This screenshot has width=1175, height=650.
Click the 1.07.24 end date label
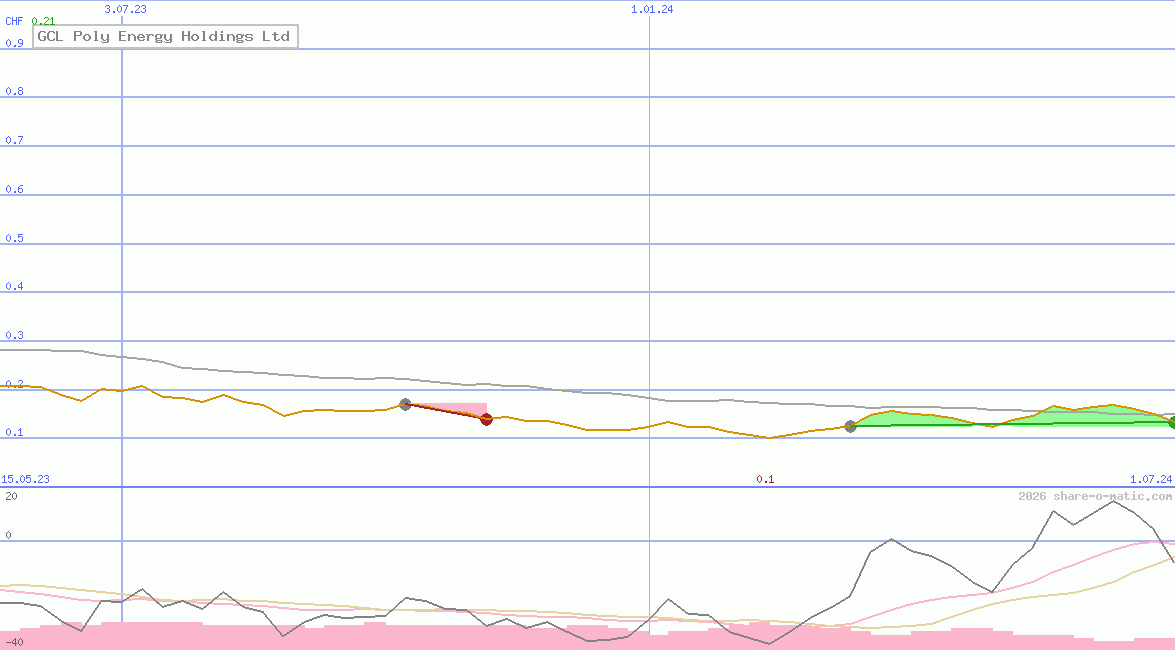point(1151,479)
